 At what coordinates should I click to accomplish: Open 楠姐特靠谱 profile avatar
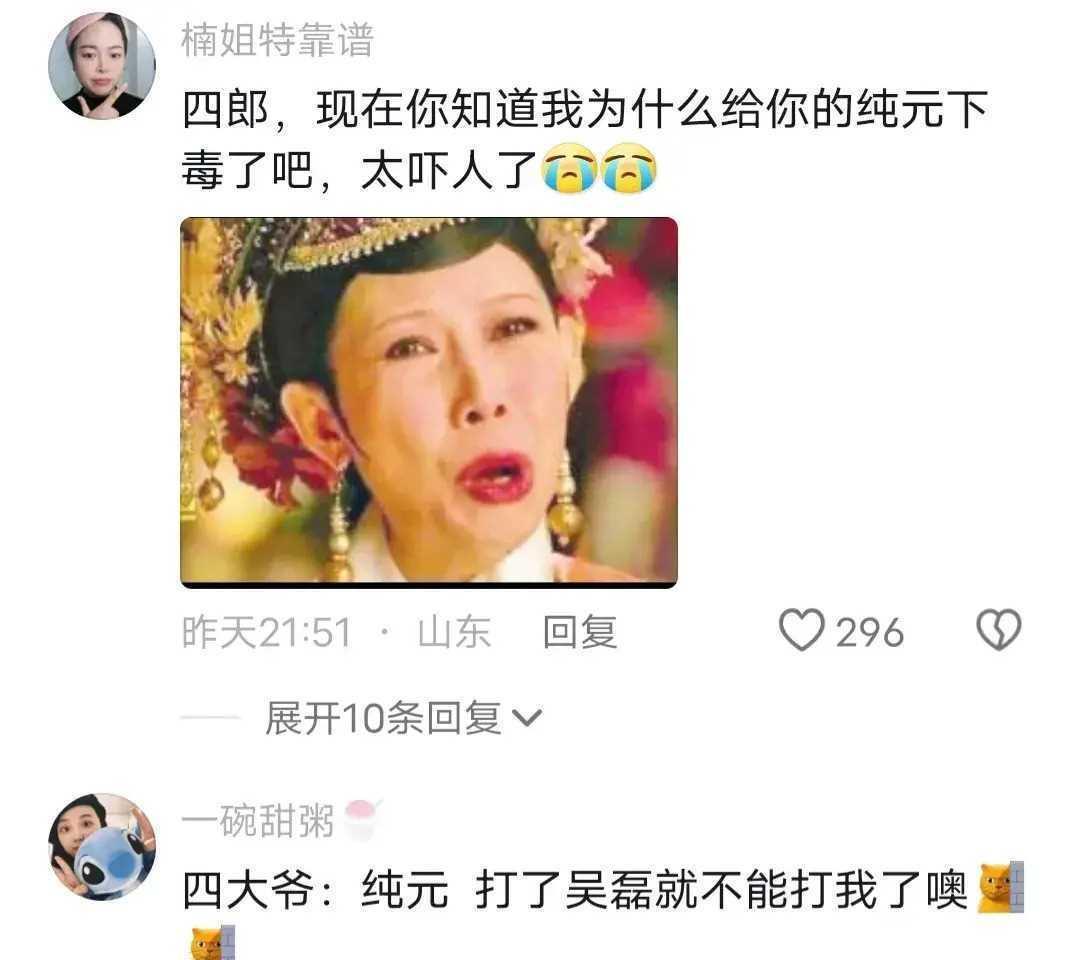click(x=102, y=65)
